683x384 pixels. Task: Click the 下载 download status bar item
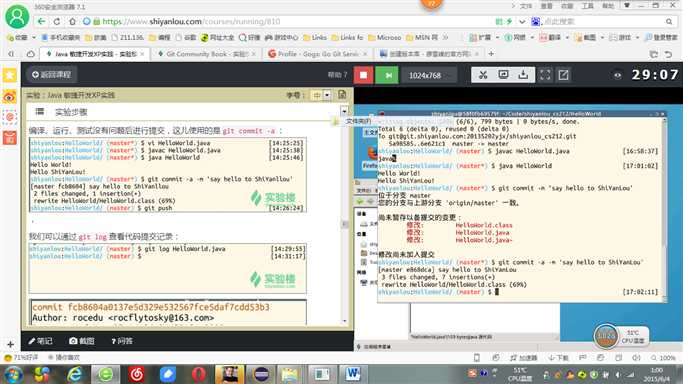pos(558,358)
